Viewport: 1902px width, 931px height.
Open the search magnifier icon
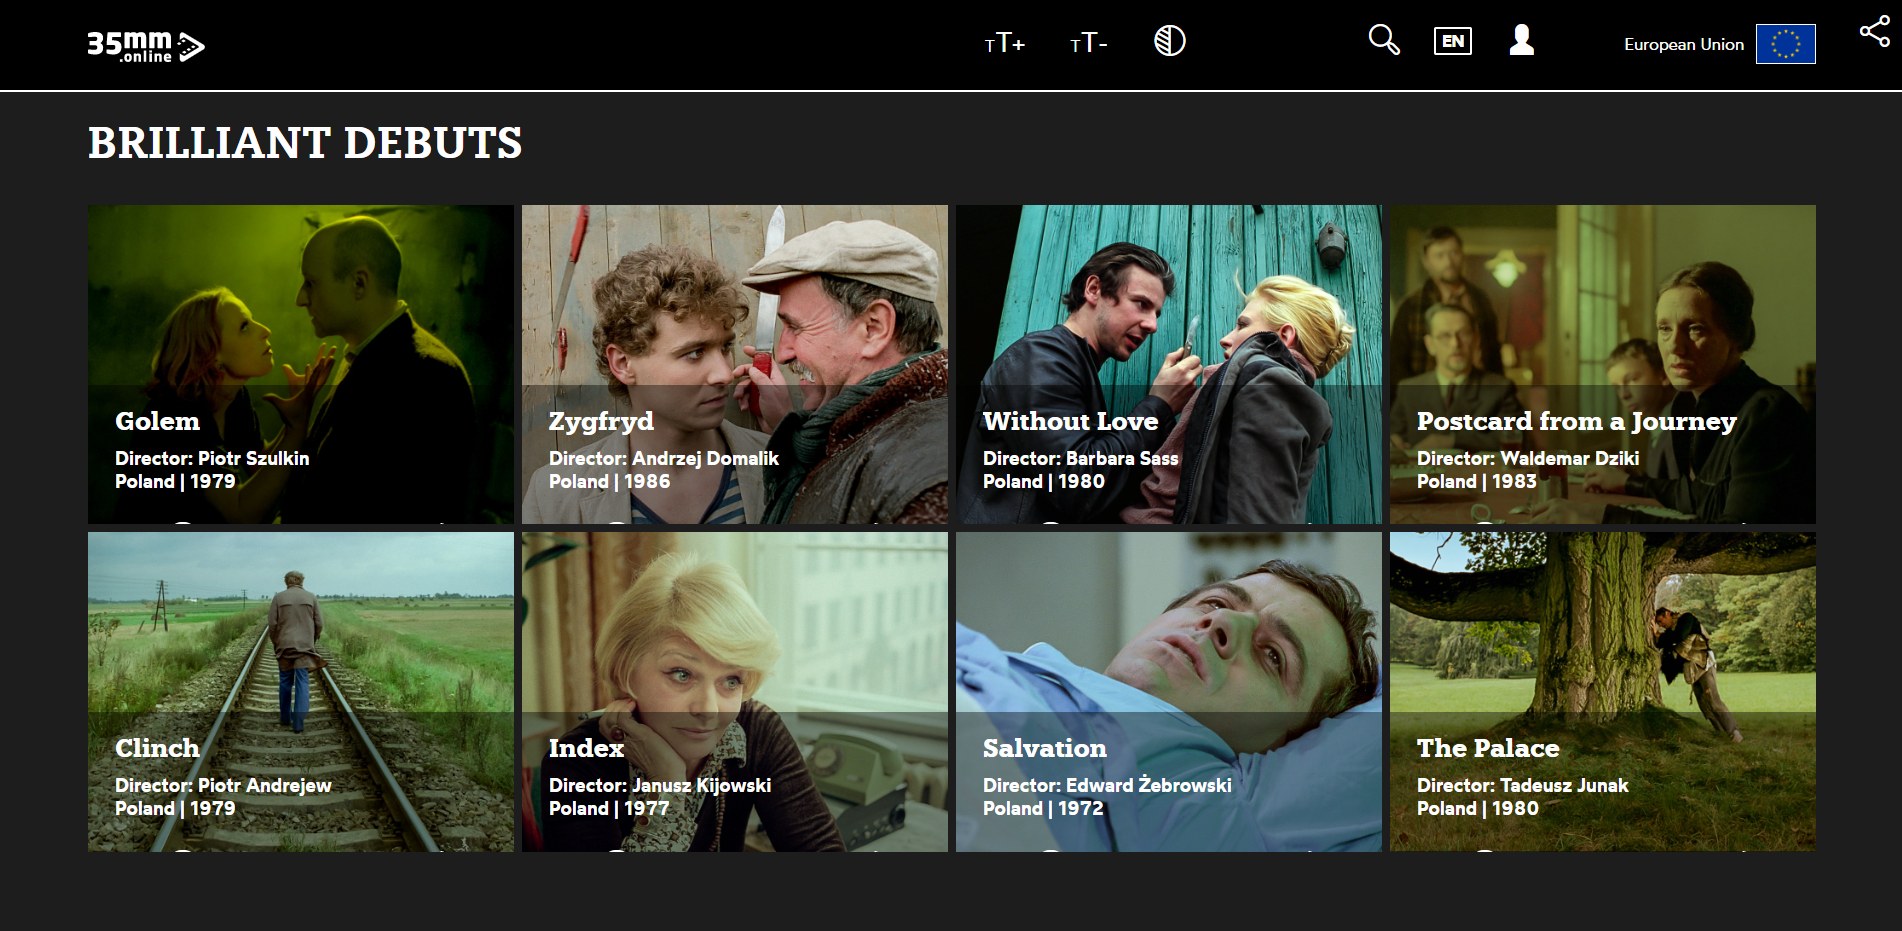1384,40
